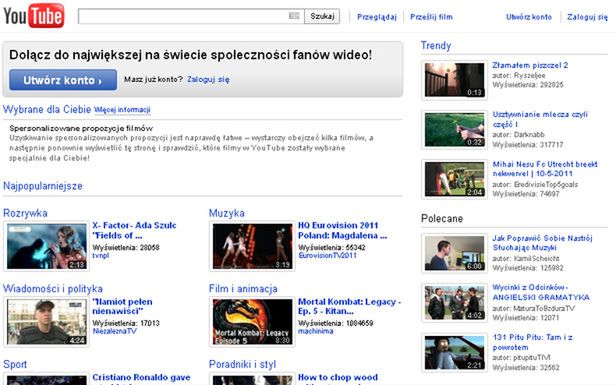
Task: Select the Spersonalizowane propozycje filmów text
Action: click(81, 128)
